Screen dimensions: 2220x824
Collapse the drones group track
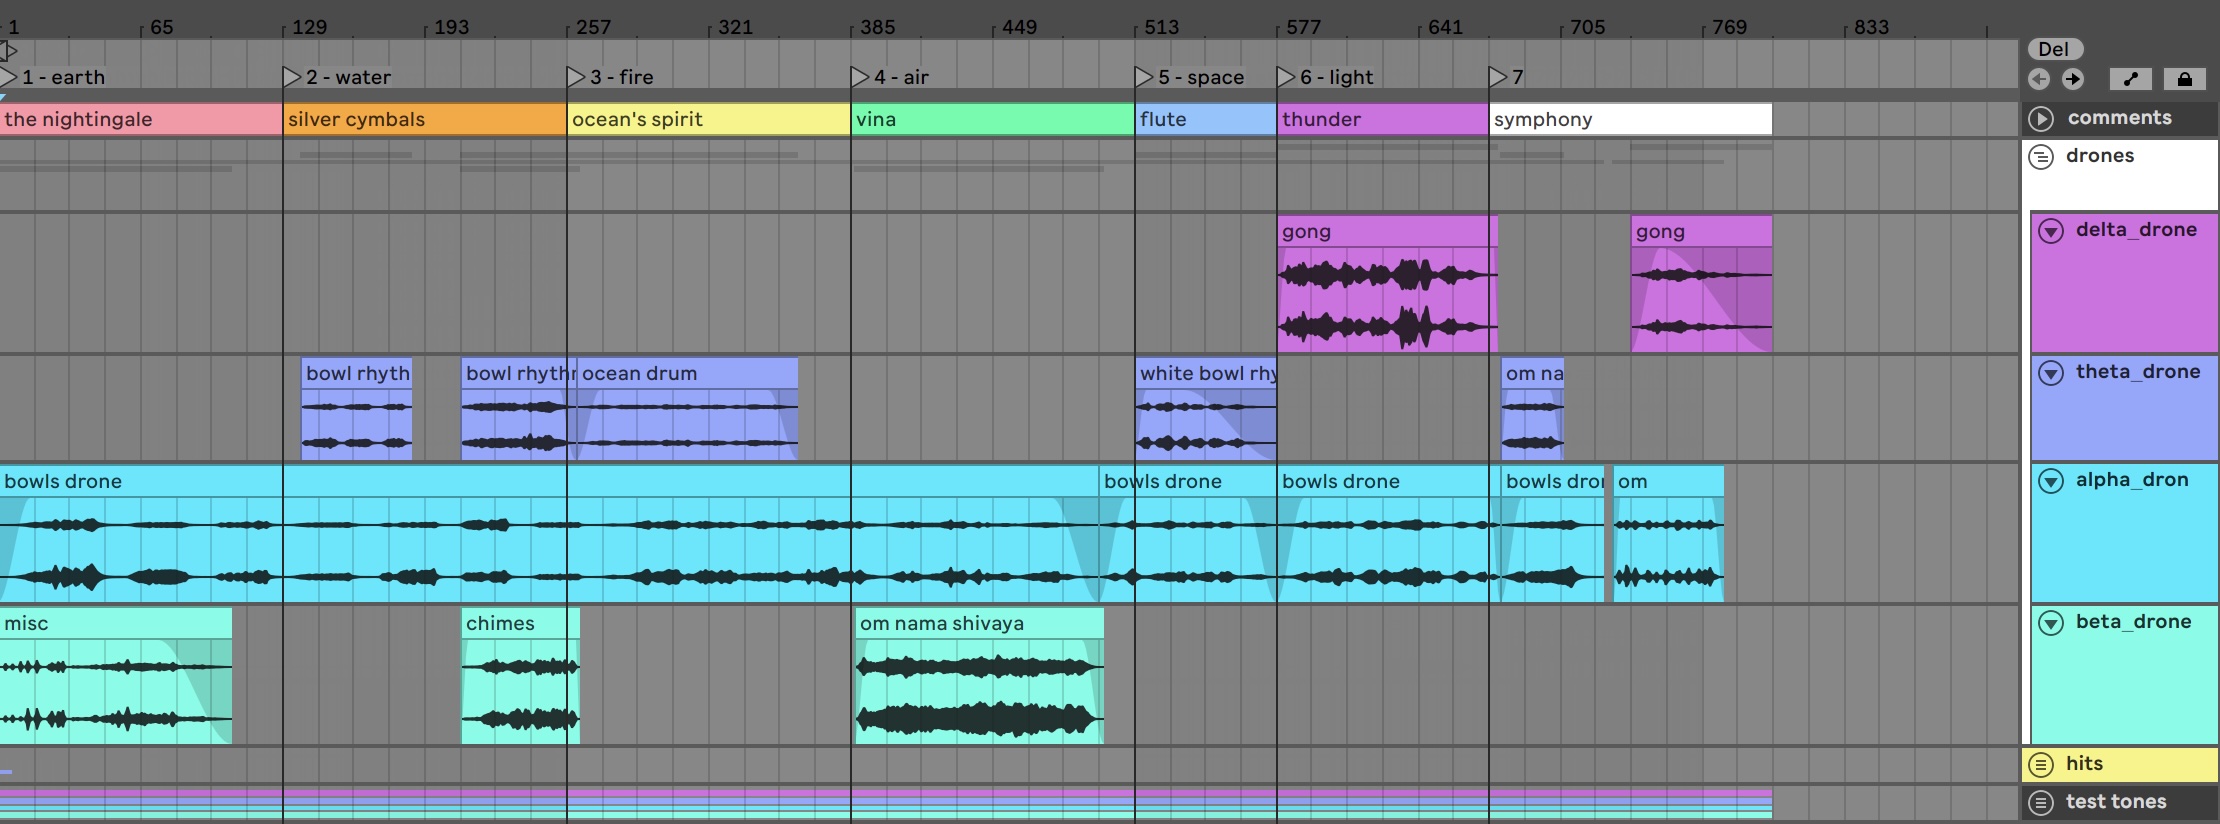click(x=2041, y=157)
